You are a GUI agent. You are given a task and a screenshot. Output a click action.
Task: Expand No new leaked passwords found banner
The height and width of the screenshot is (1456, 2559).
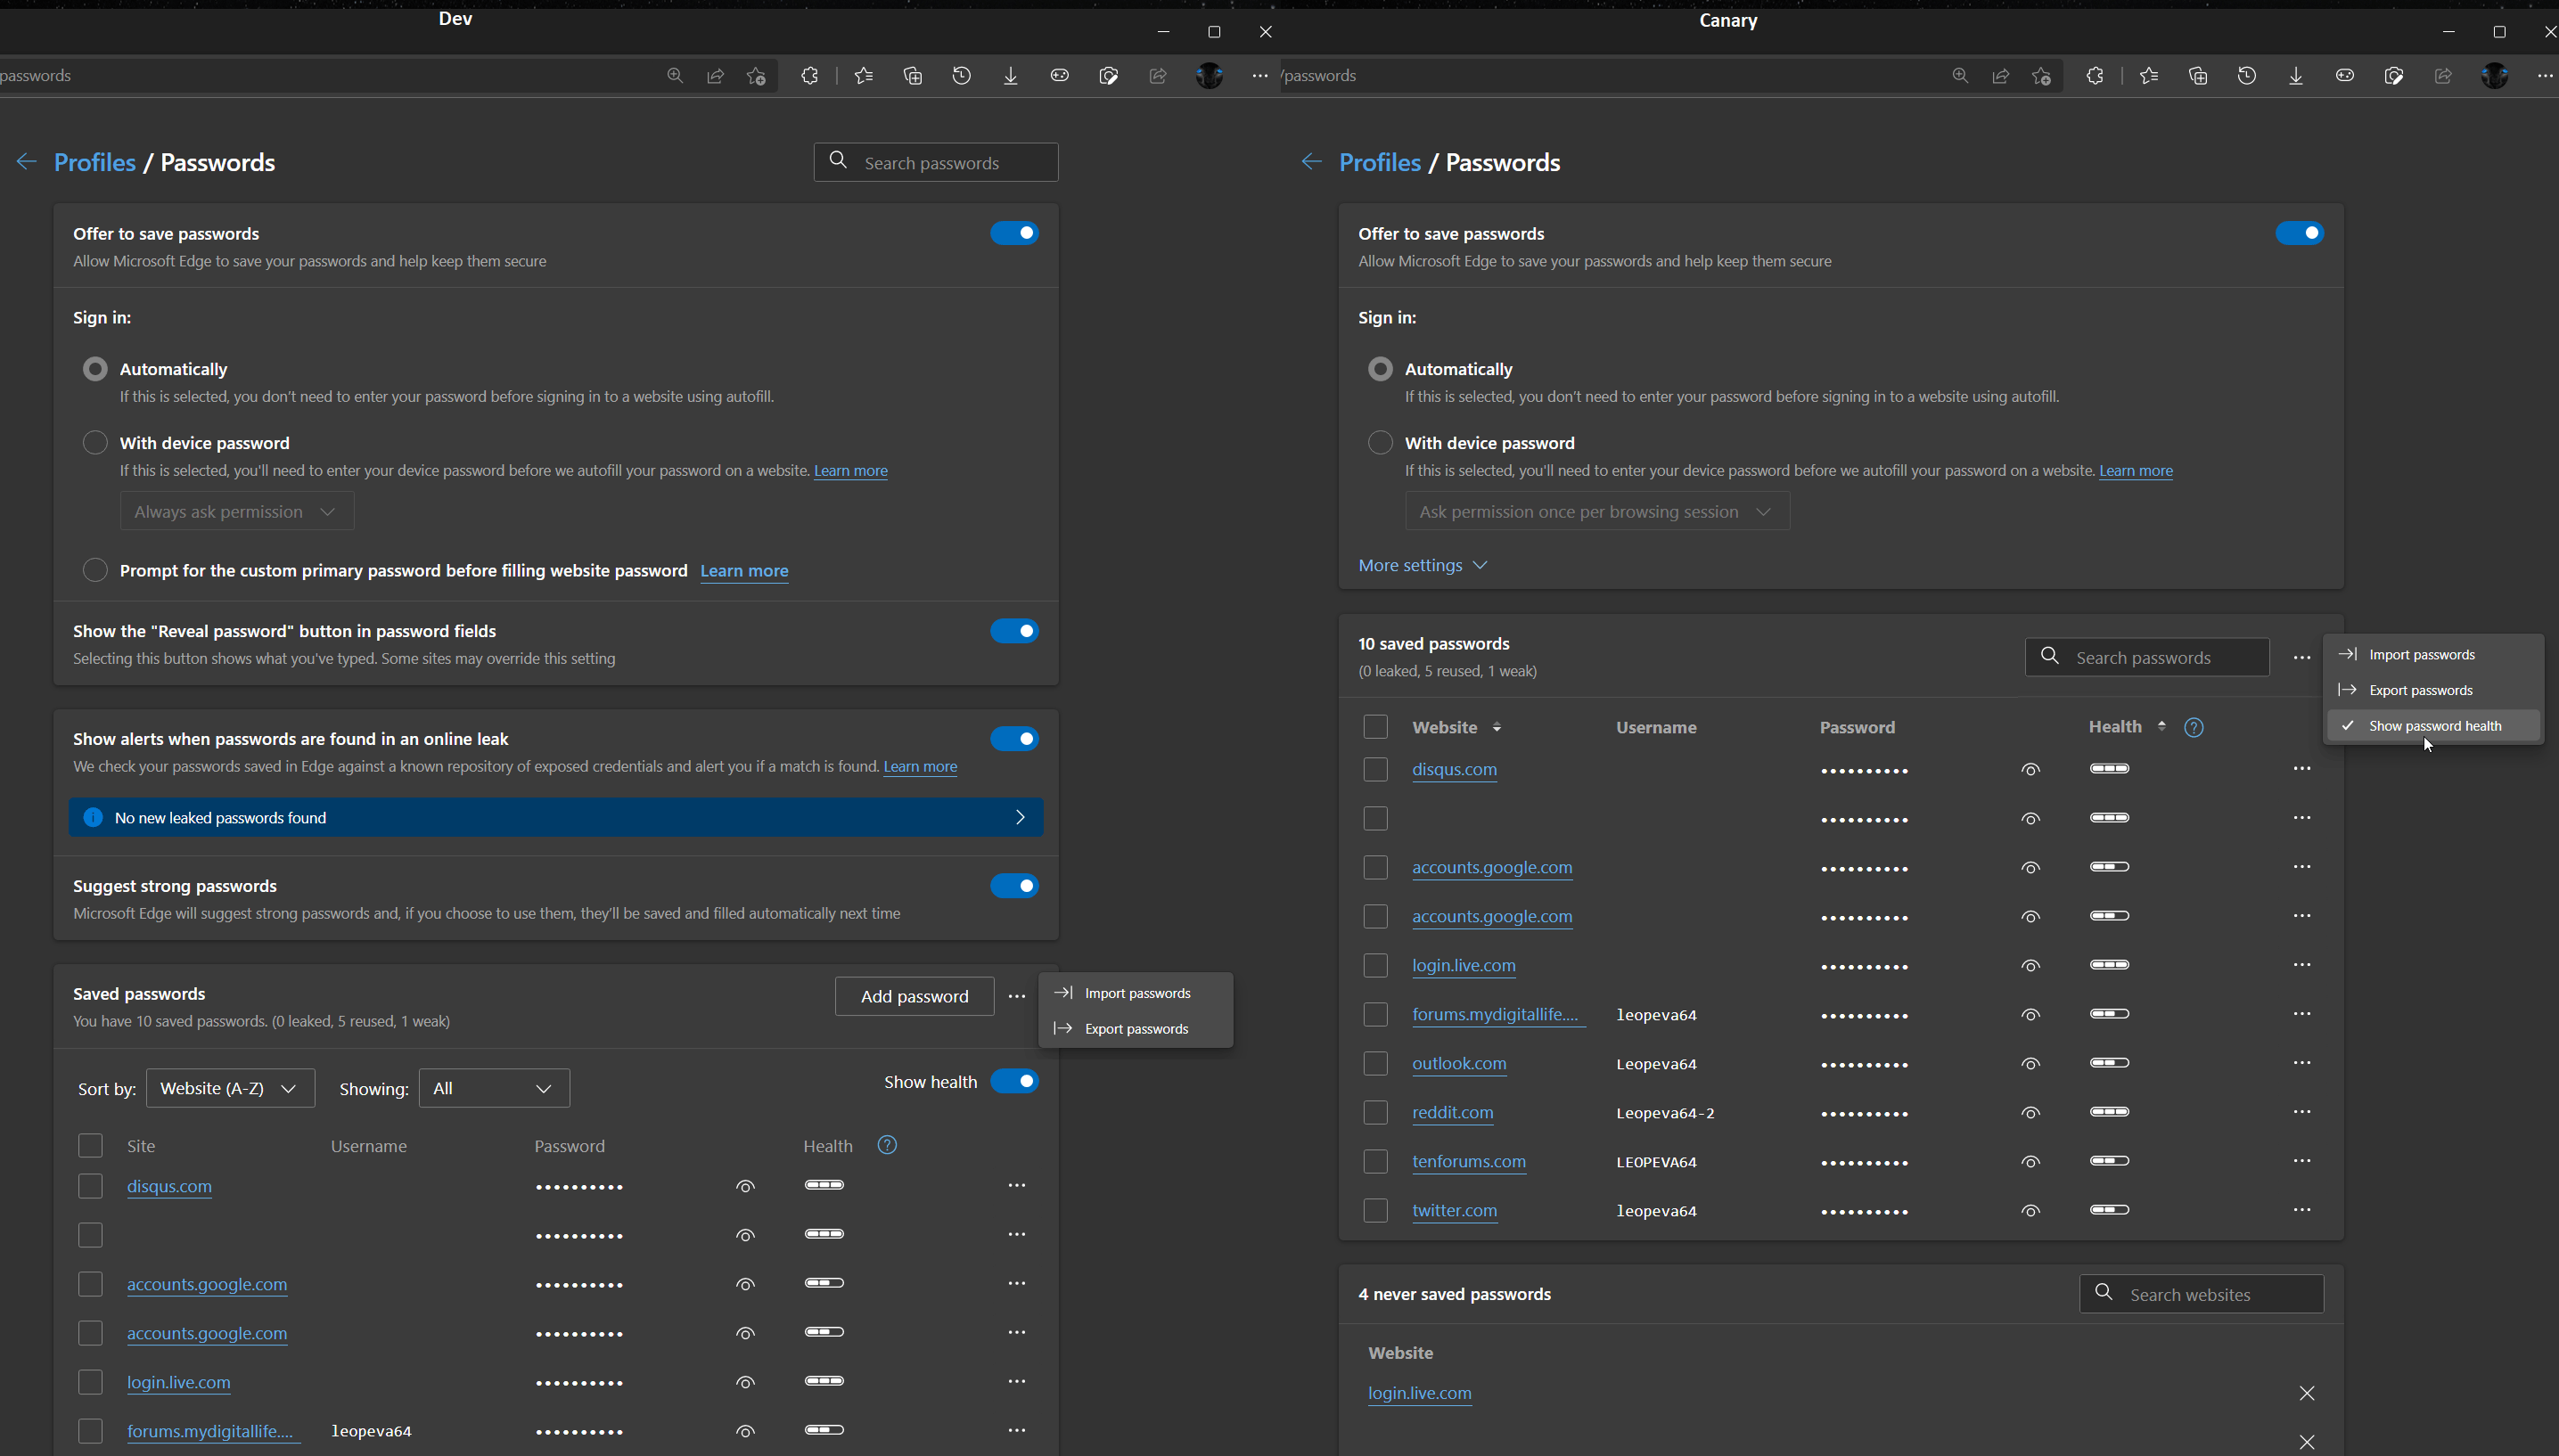pyautogui.click(x=556, y=817)
